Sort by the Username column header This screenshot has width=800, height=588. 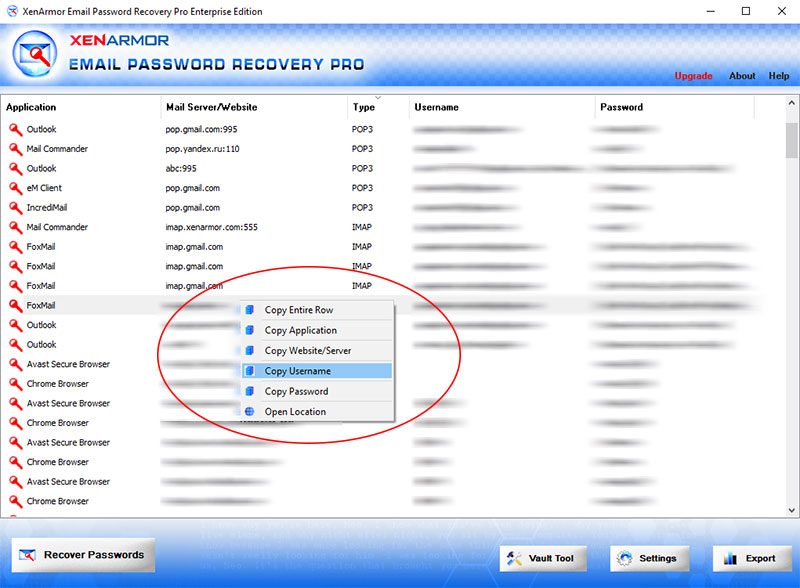[502, 107]
